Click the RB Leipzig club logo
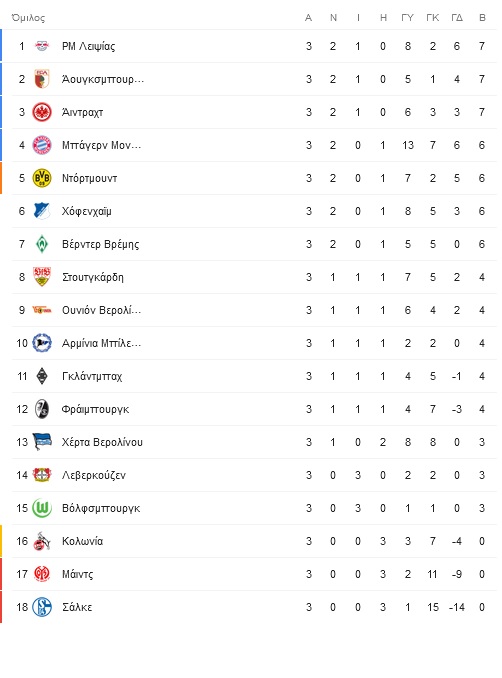 [x=42, y=46]
